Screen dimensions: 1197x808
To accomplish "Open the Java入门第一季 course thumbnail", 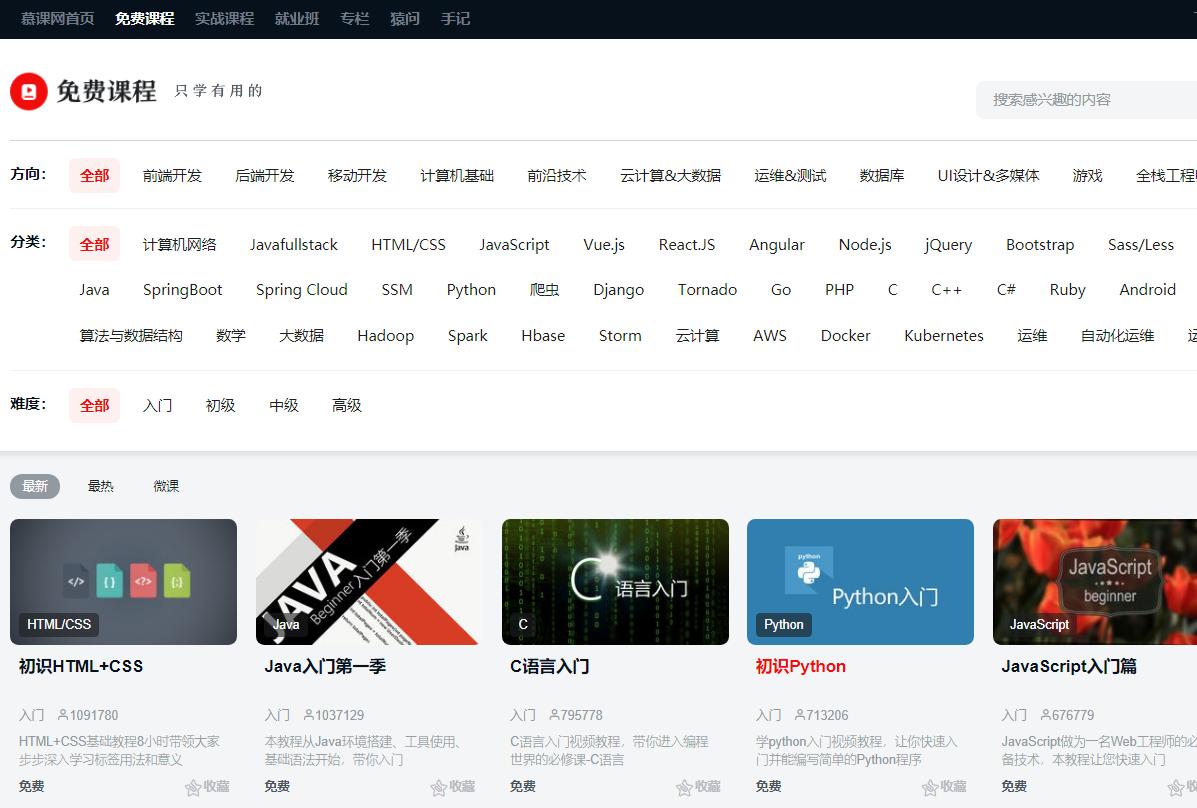I will point(369,581).
